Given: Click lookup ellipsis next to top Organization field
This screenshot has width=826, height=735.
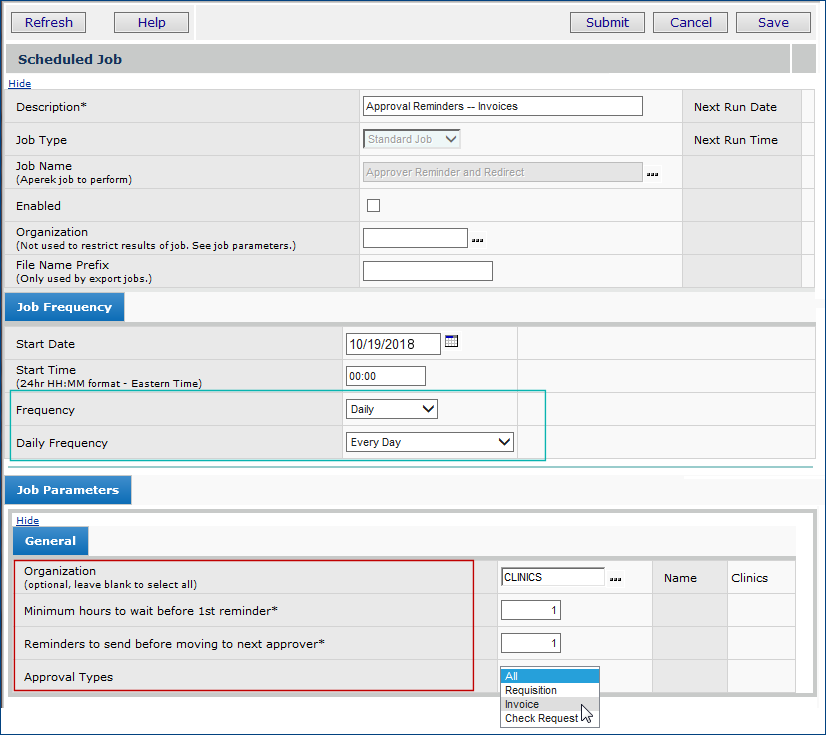Looking at the screenshot, I should click(477, 239).
